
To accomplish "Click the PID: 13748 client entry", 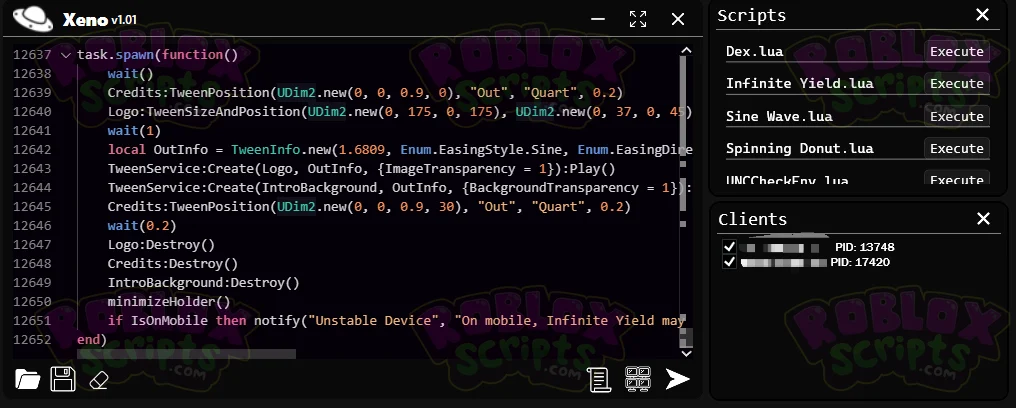I will 864,247.
